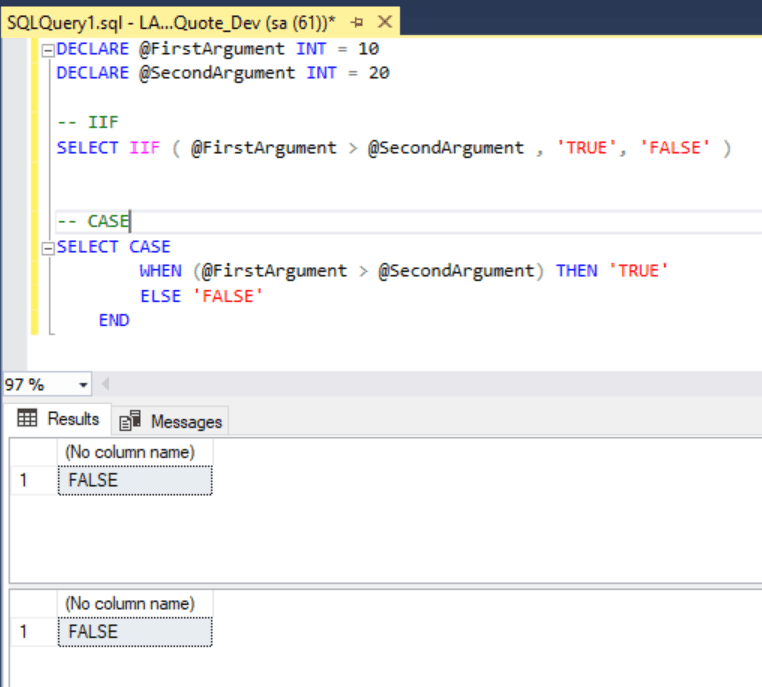
Task: Click the horizontal scroll left arrow
Action: point(105,384)
